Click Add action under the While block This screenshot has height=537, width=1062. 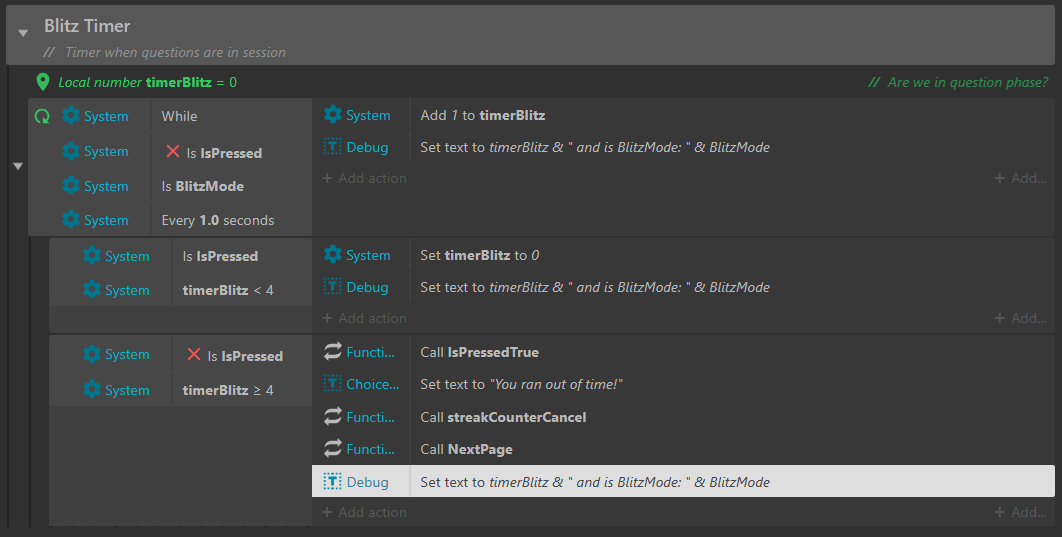pyautogui.click(x=364, y=178)
